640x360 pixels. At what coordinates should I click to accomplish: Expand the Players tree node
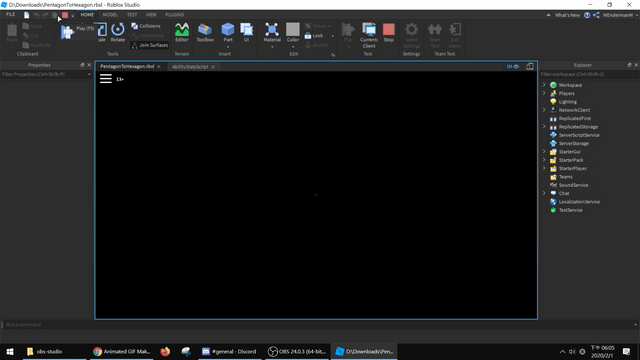544,93
